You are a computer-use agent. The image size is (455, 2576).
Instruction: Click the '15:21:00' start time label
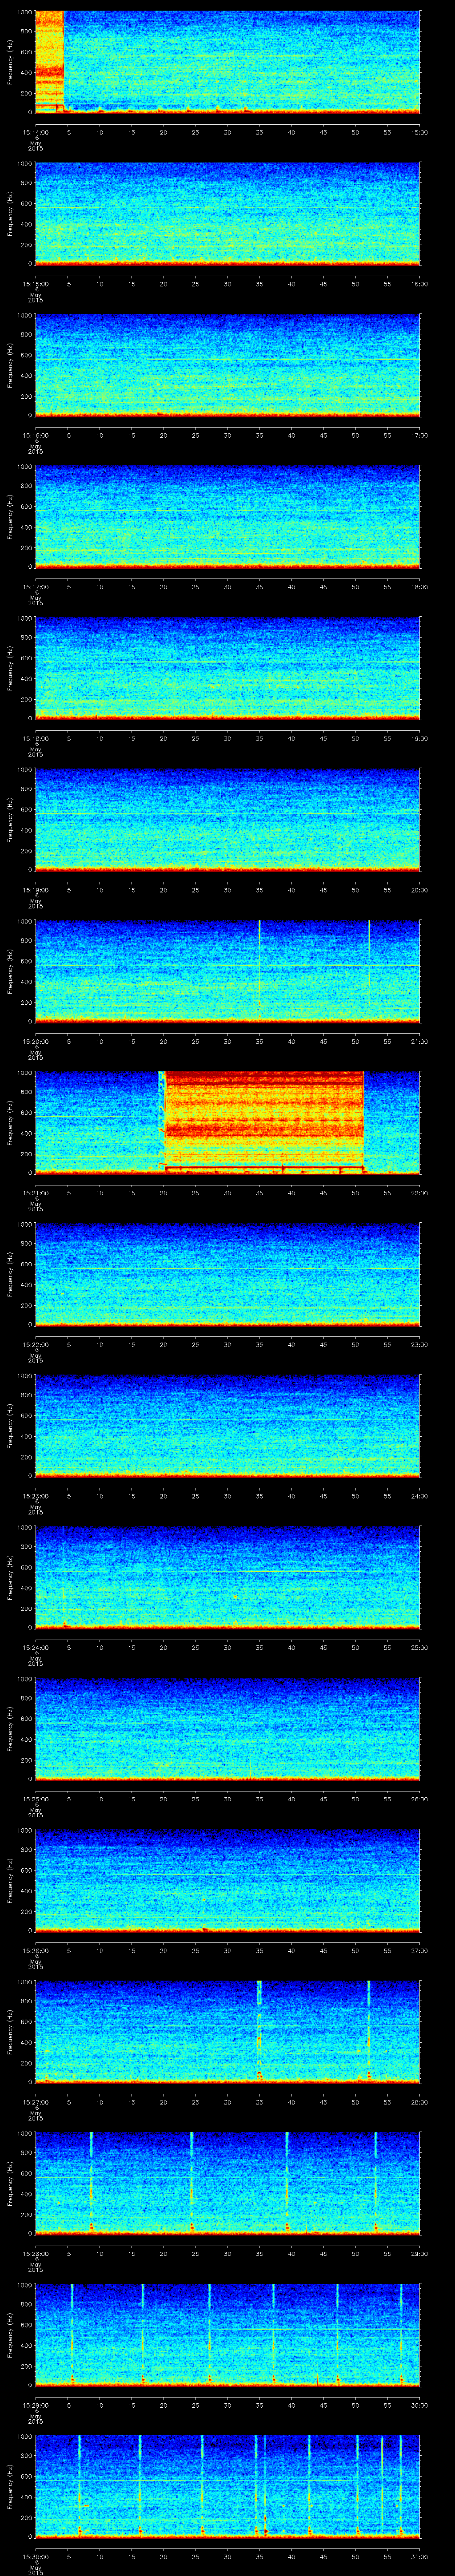(x=35, y=1193)
